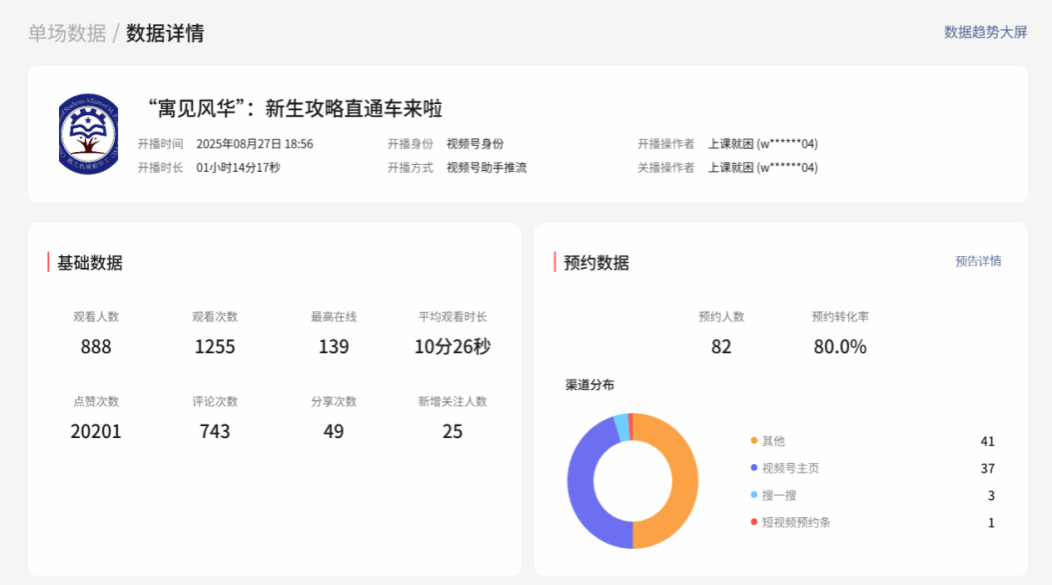Image resolution: width=1052 pixels, height=585 pixels.
Task: Open the 数据趋势大屏 link
Action: pos(985,32)
